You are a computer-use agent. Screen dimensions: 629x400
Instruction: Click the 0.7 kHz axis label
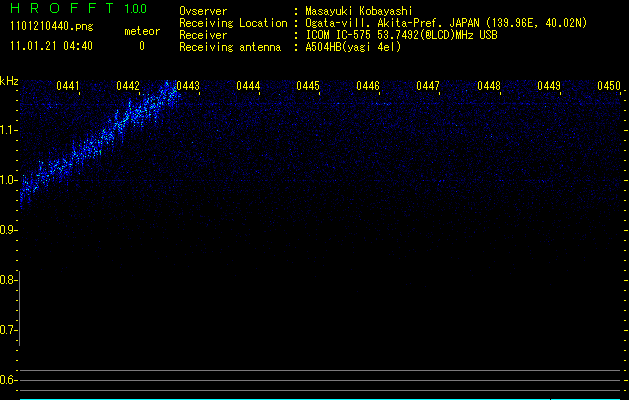[8, 330]
